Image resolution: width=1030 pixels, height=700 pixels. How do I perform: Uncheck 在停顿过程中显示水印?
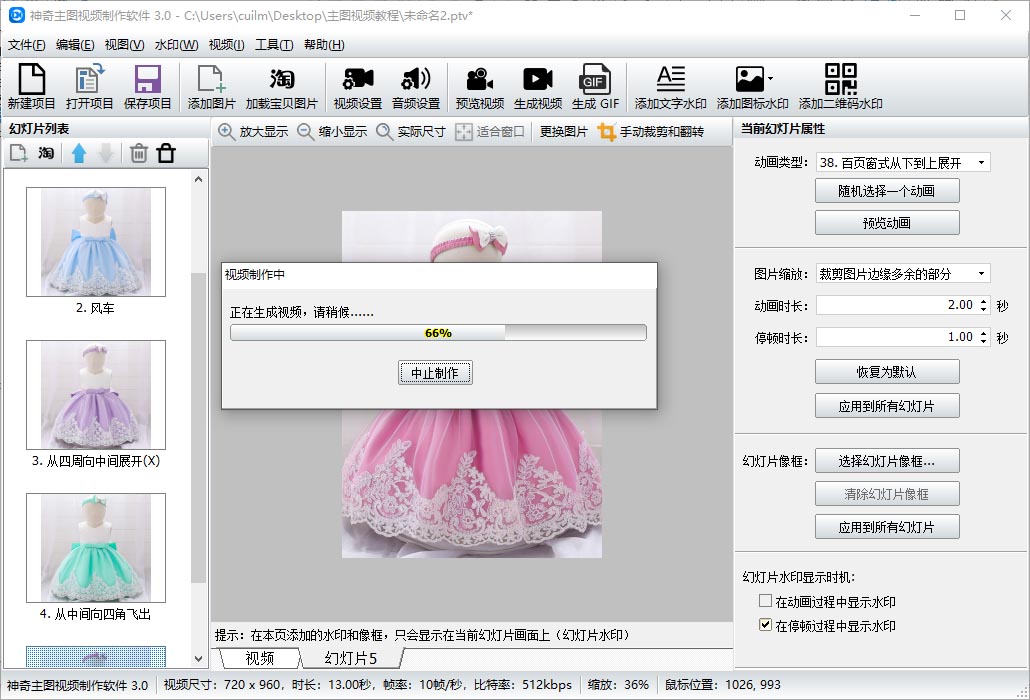765,624
